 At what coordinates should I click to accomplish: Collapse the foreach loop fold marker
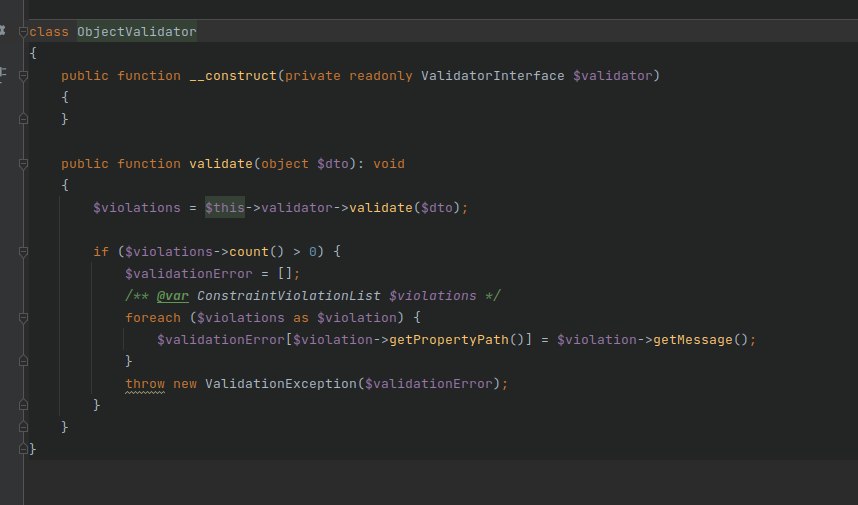coord(23,317)
